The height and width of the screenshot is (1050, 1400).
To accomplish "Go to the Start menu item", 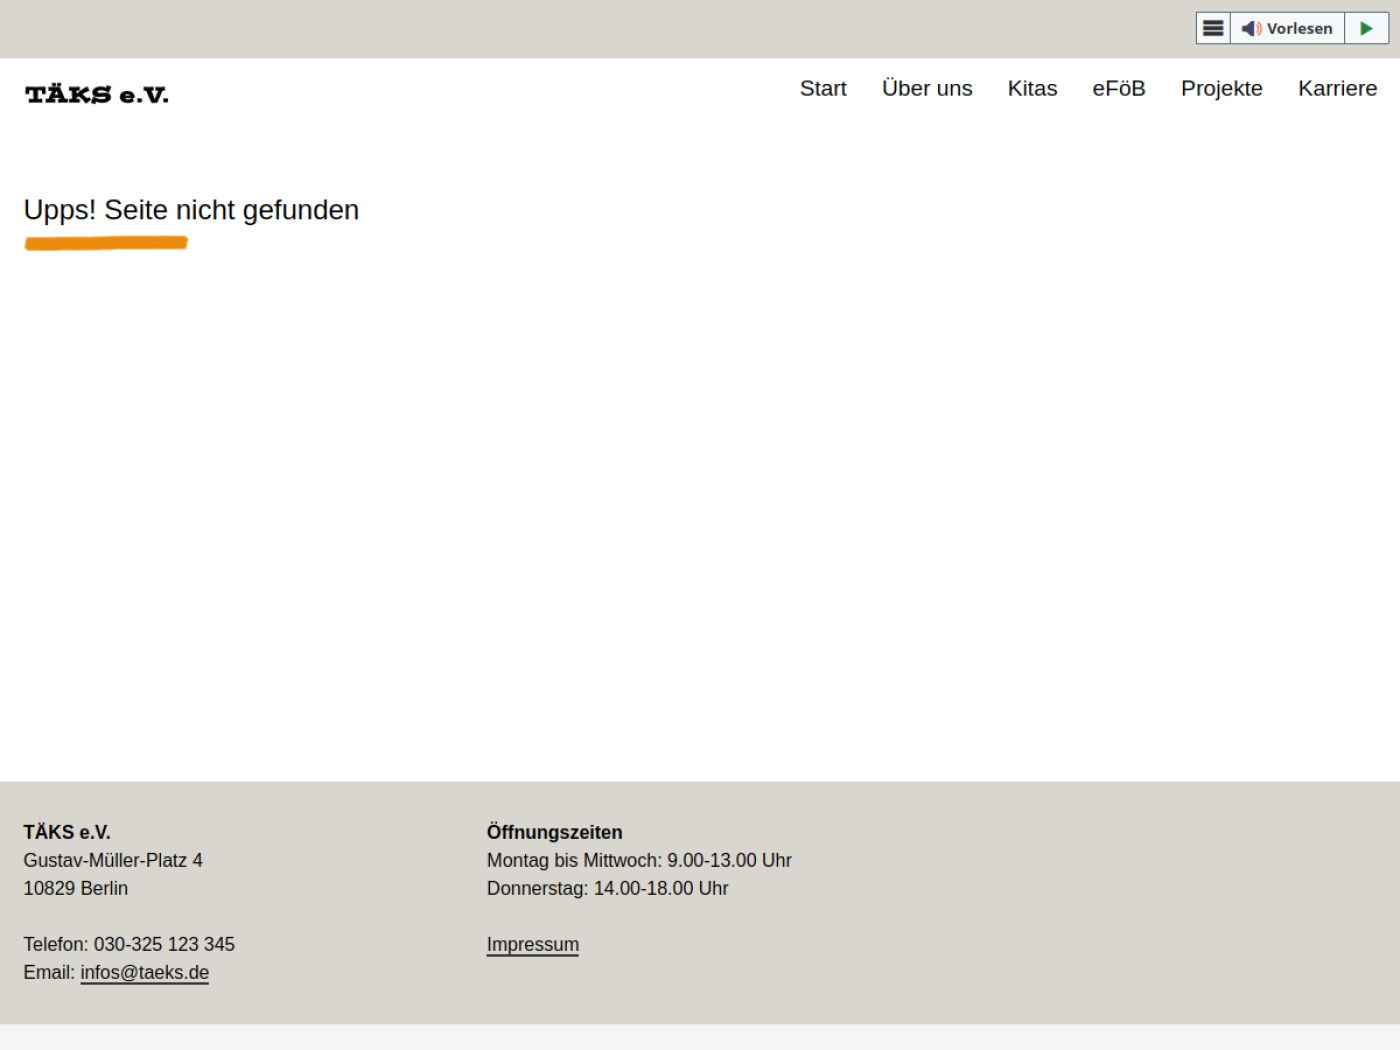I will click(x=823, y=88).
